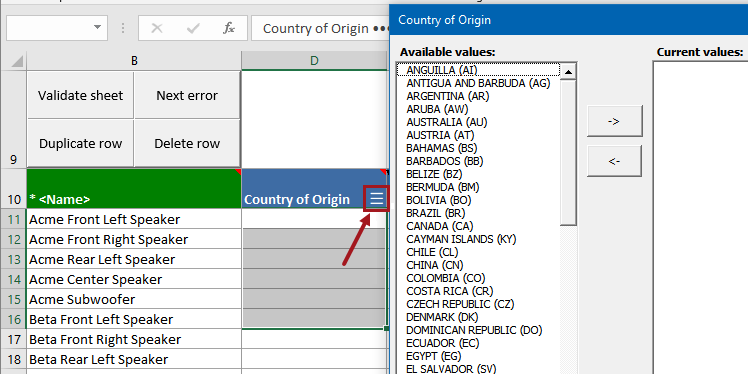Click the Next error button
748x374 pixels.
click(187, 95)
